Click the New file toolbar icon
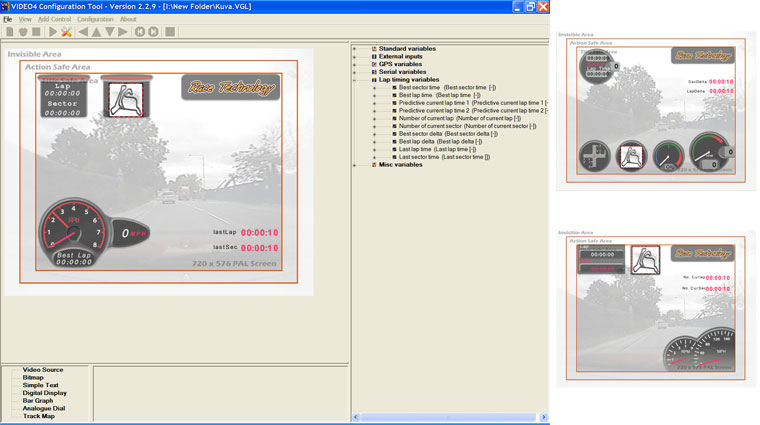Screen dimensions: 760x425 9,32
